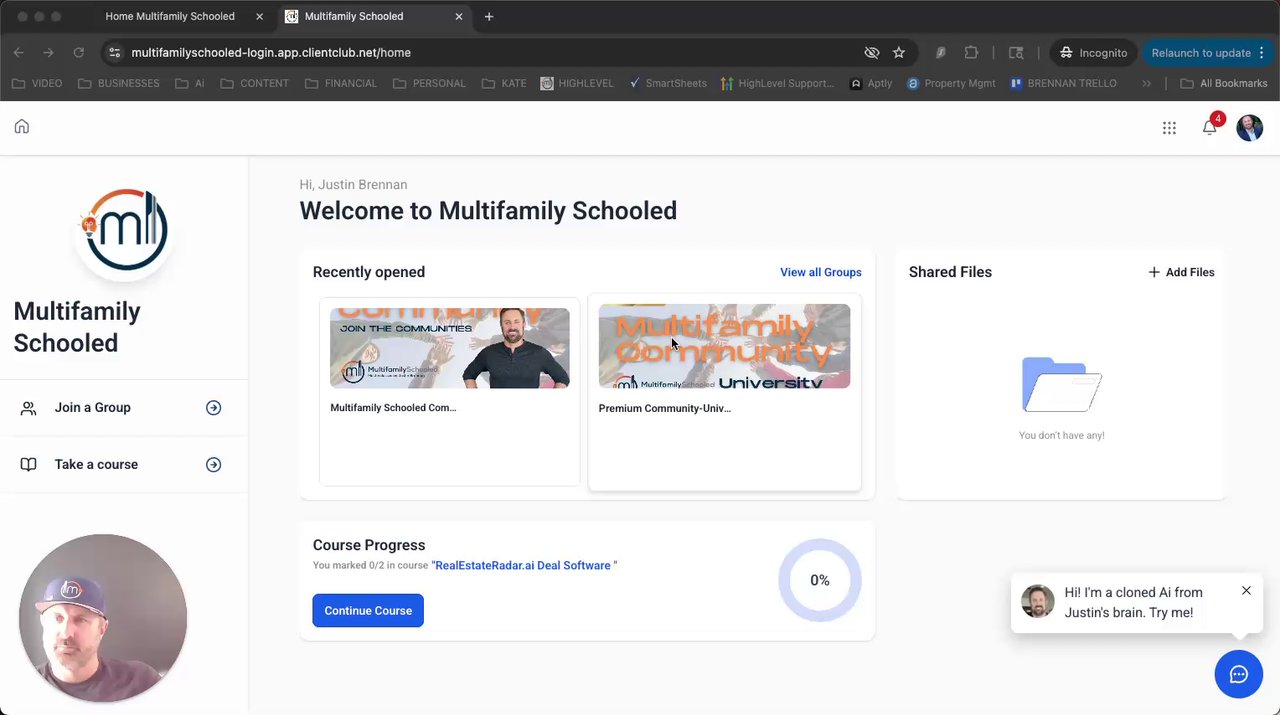
Task: Click the Take a course arrow icon
Action: [213, 465]
